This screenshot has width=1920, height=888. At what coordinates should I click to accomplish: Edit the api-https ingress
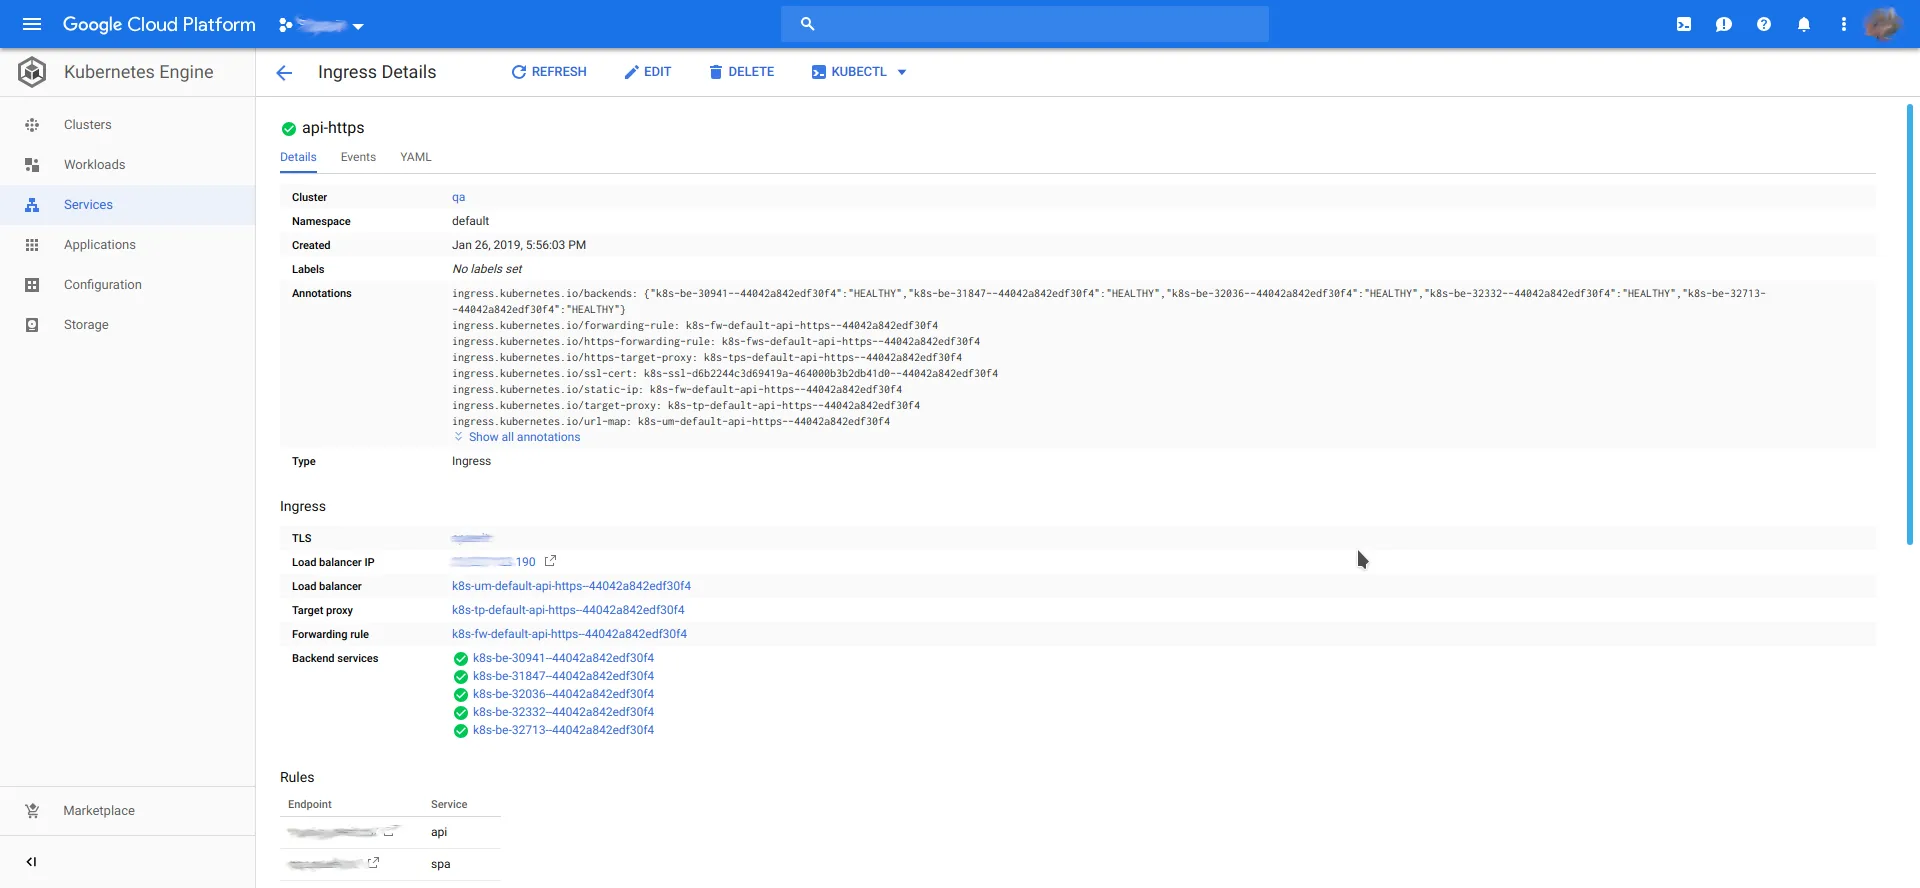[x=648, y=72]
